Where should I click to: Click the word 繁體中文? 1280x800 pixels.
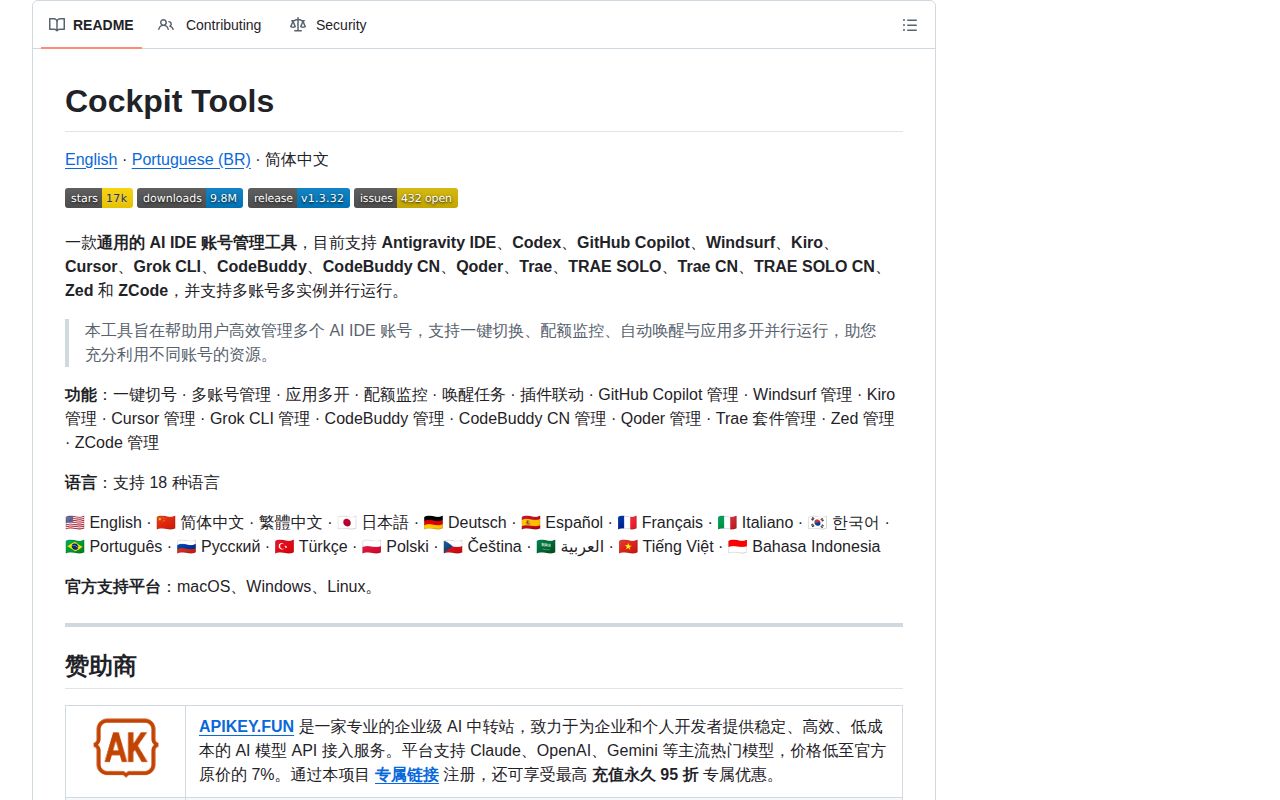pyautogui.click(x=291, y=522)
